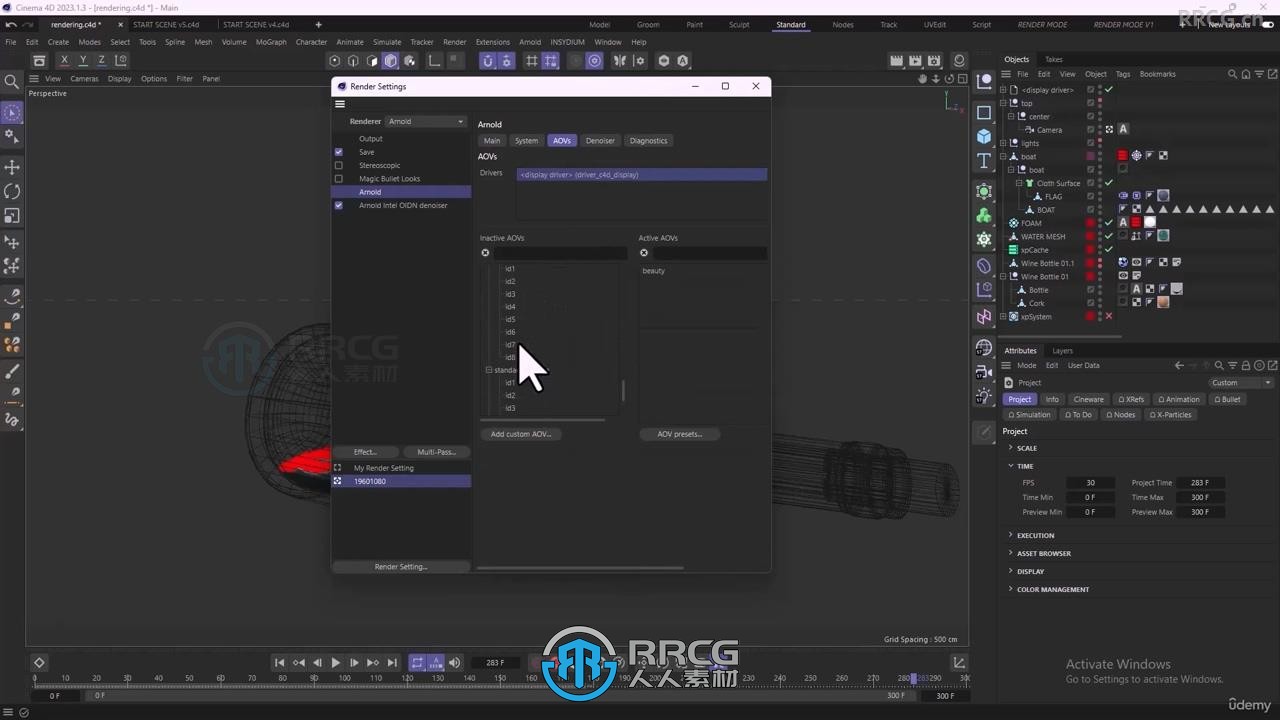Select the Move tool in left toolbar
The width and height of the screenshot is (1280, 720).
click(x=12, y=167)
